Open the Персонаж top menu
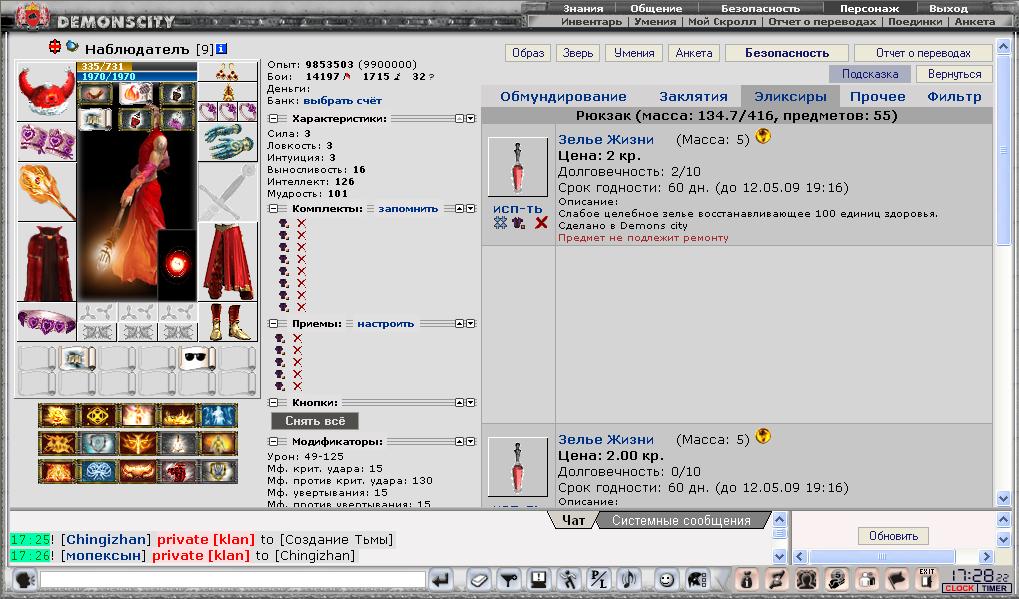The image size is (1019, 599). (870, 8)
